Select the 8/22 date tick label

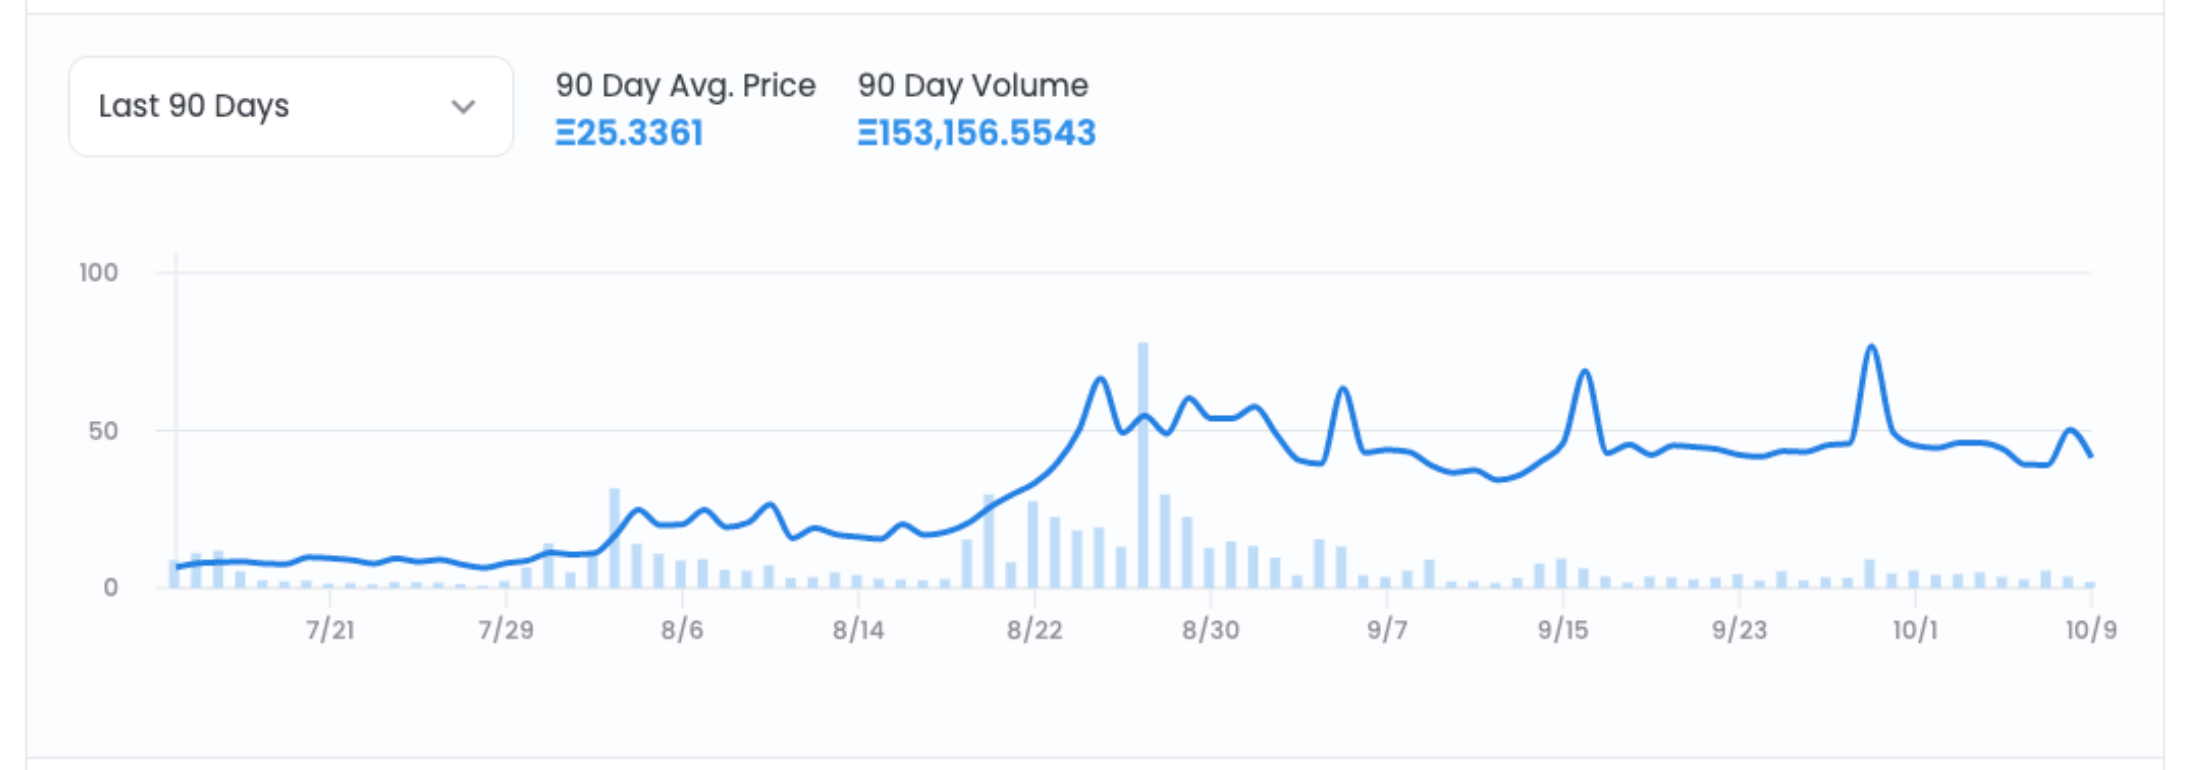coord(1034,630)
